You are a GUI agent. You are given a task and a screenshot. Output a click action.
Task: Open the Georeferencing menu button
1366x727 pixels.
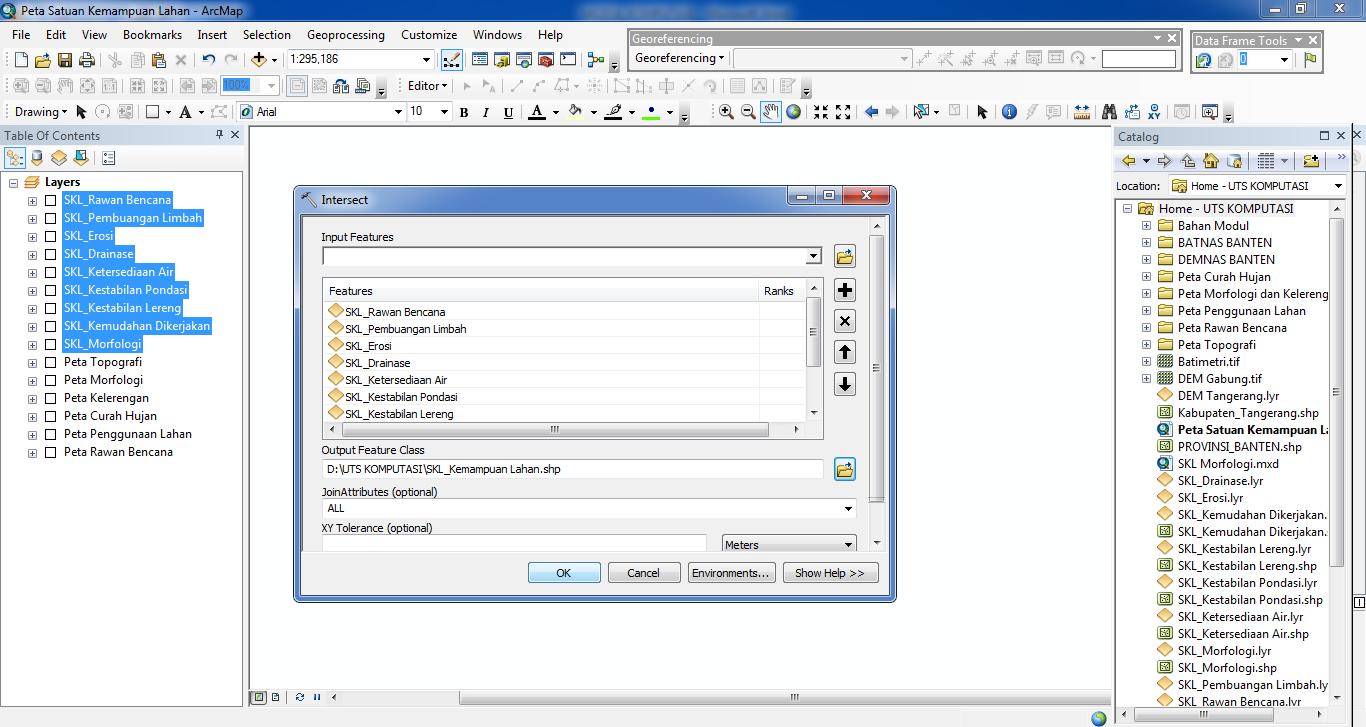pyautogui.click(x=680, y=58)
